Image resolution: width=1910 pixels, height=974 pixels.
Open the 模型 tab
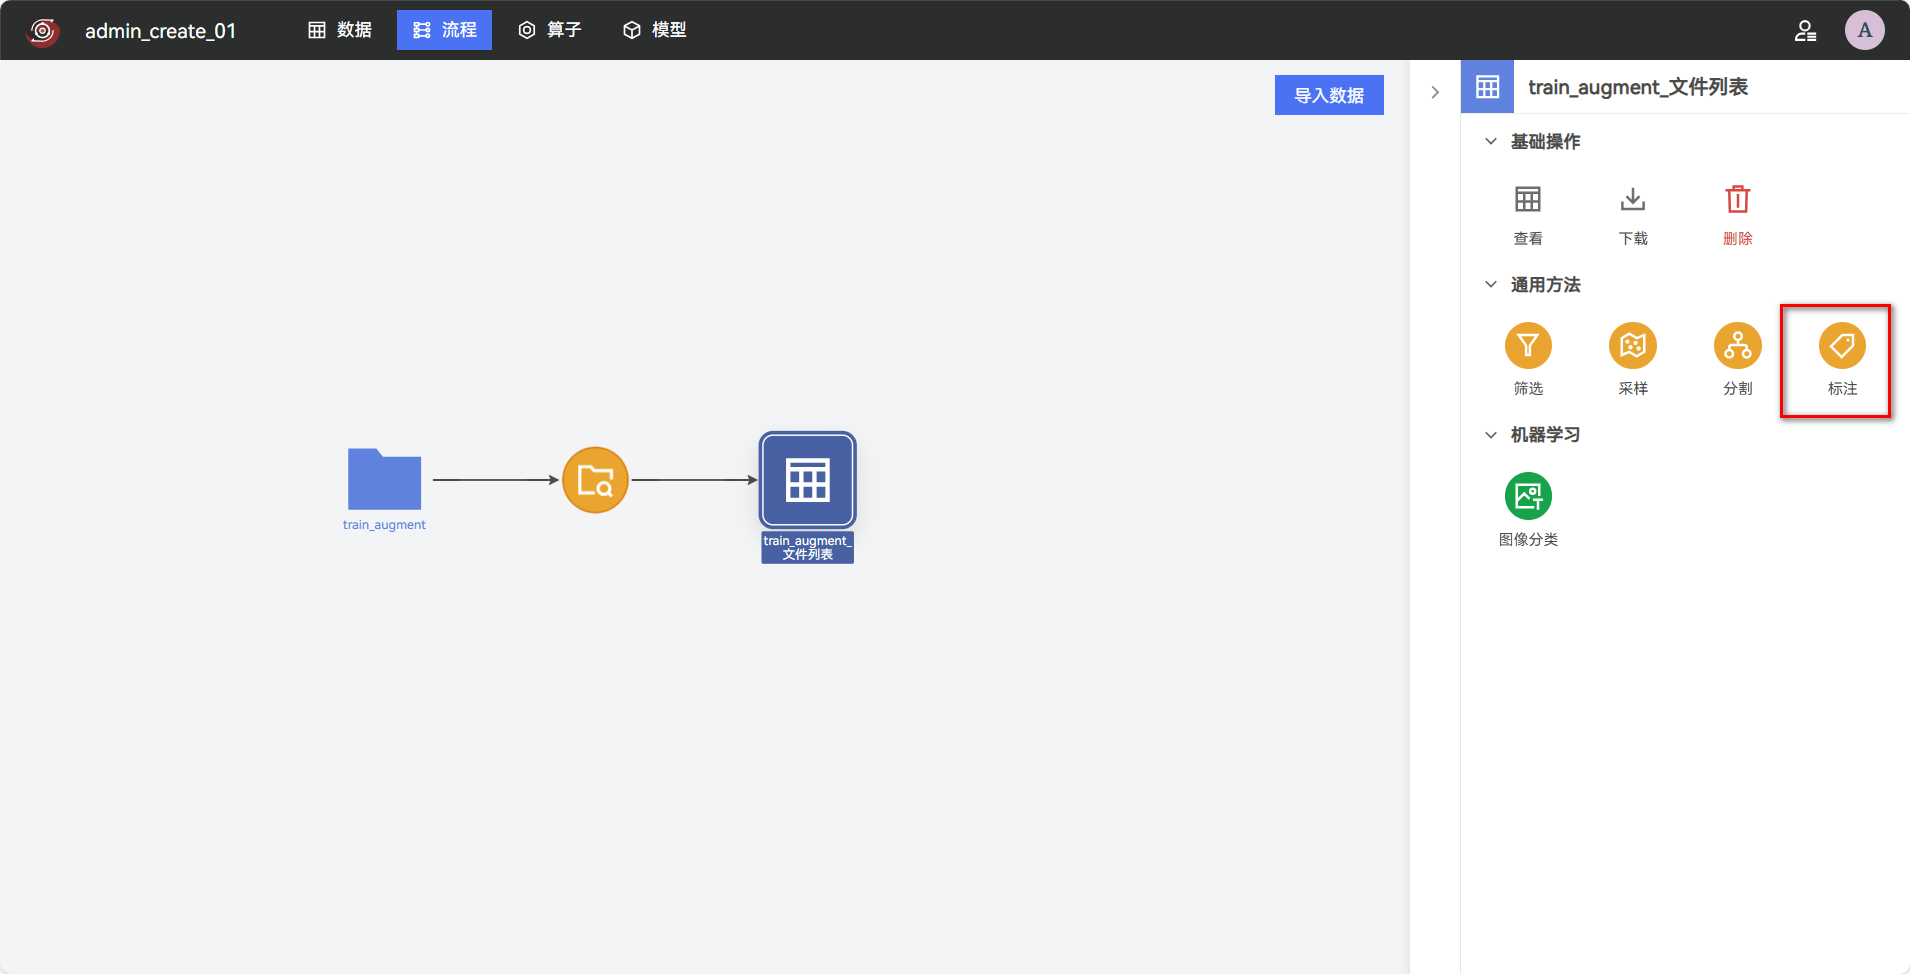(655, 30)
